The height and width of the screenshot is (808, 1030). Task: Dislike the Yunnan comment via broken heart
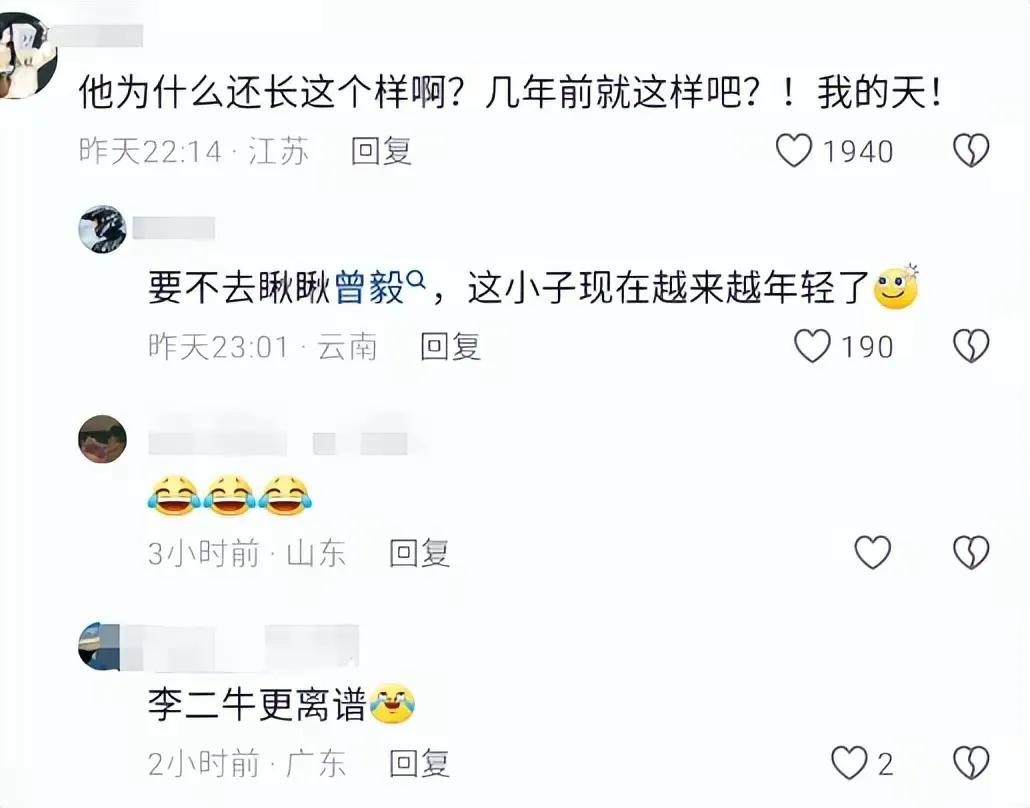pos(971,346)
